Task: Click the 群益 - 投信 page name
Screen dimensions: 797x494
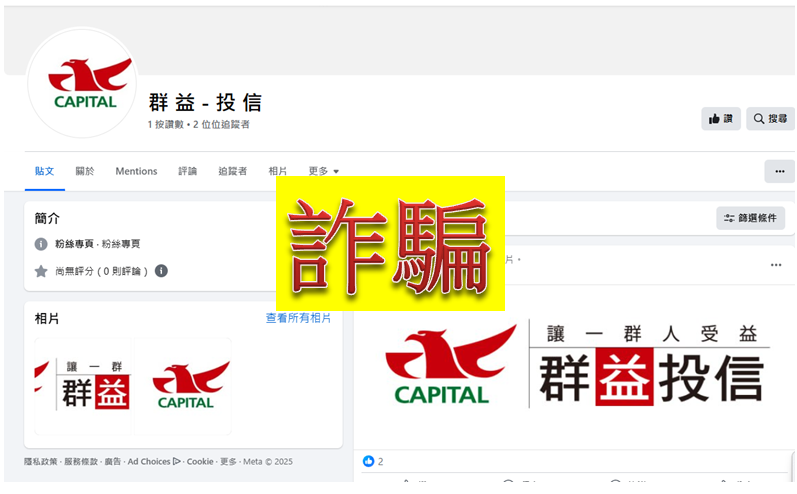Action: coord(205,103)
